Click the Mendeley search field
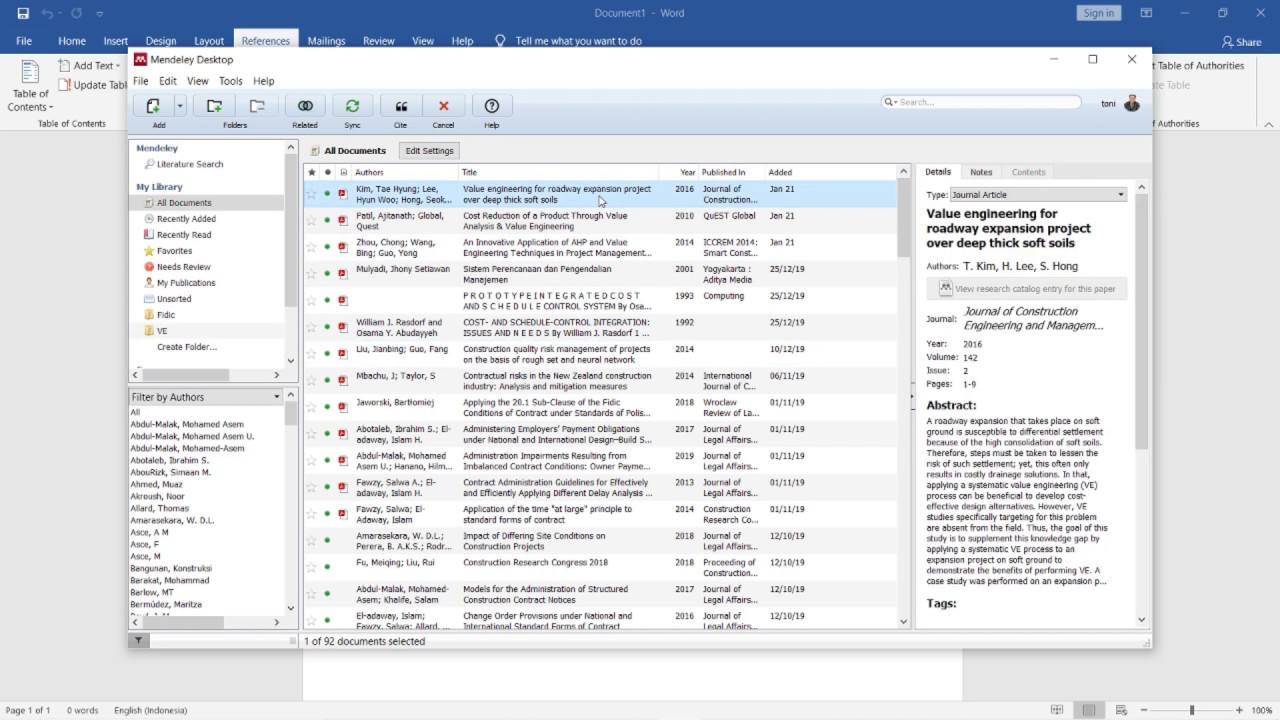Screen dimensions: 1280x720 [x=981, y=102]
